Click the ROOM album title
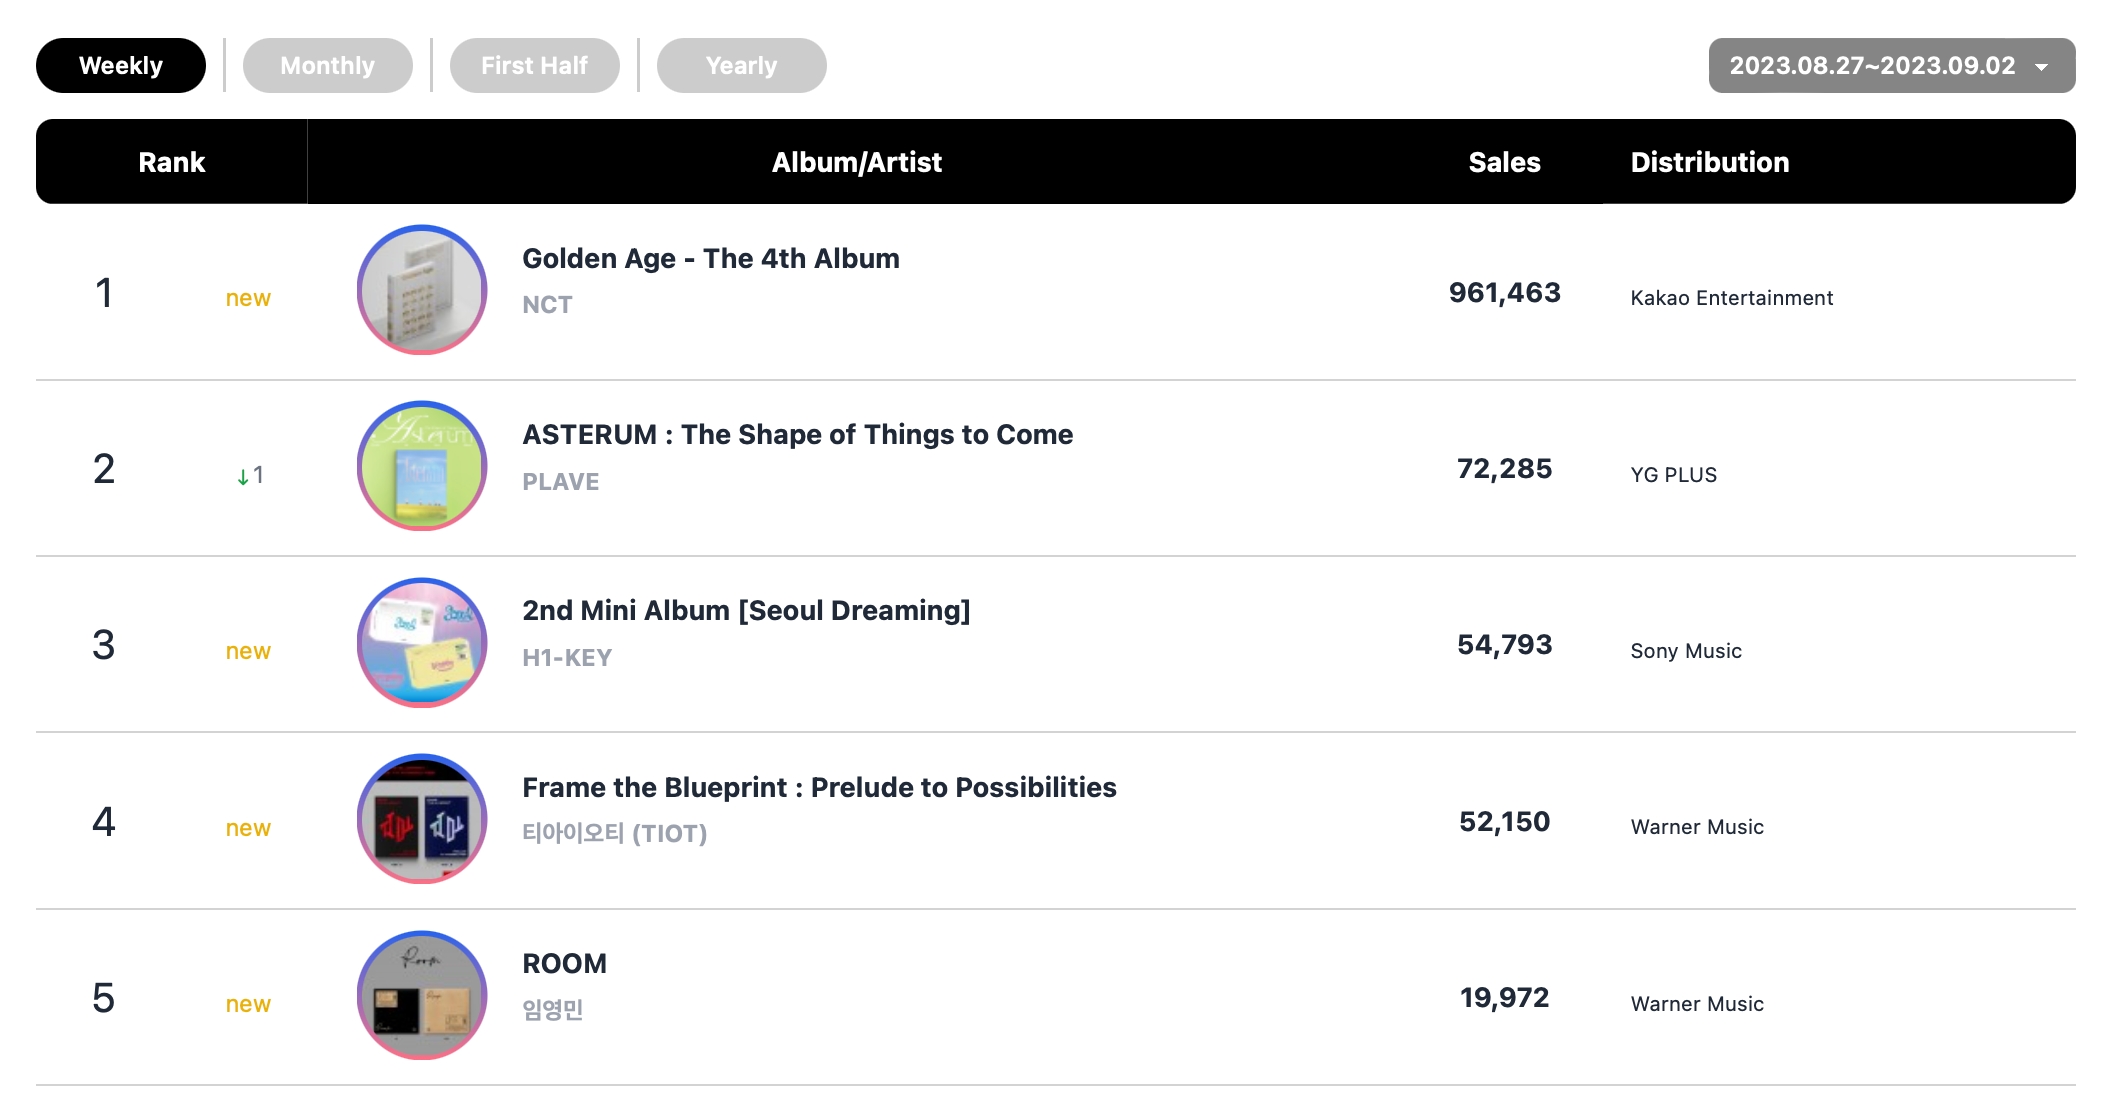This screenshot has height=1100, width=2117. click(x=564, y=963)
